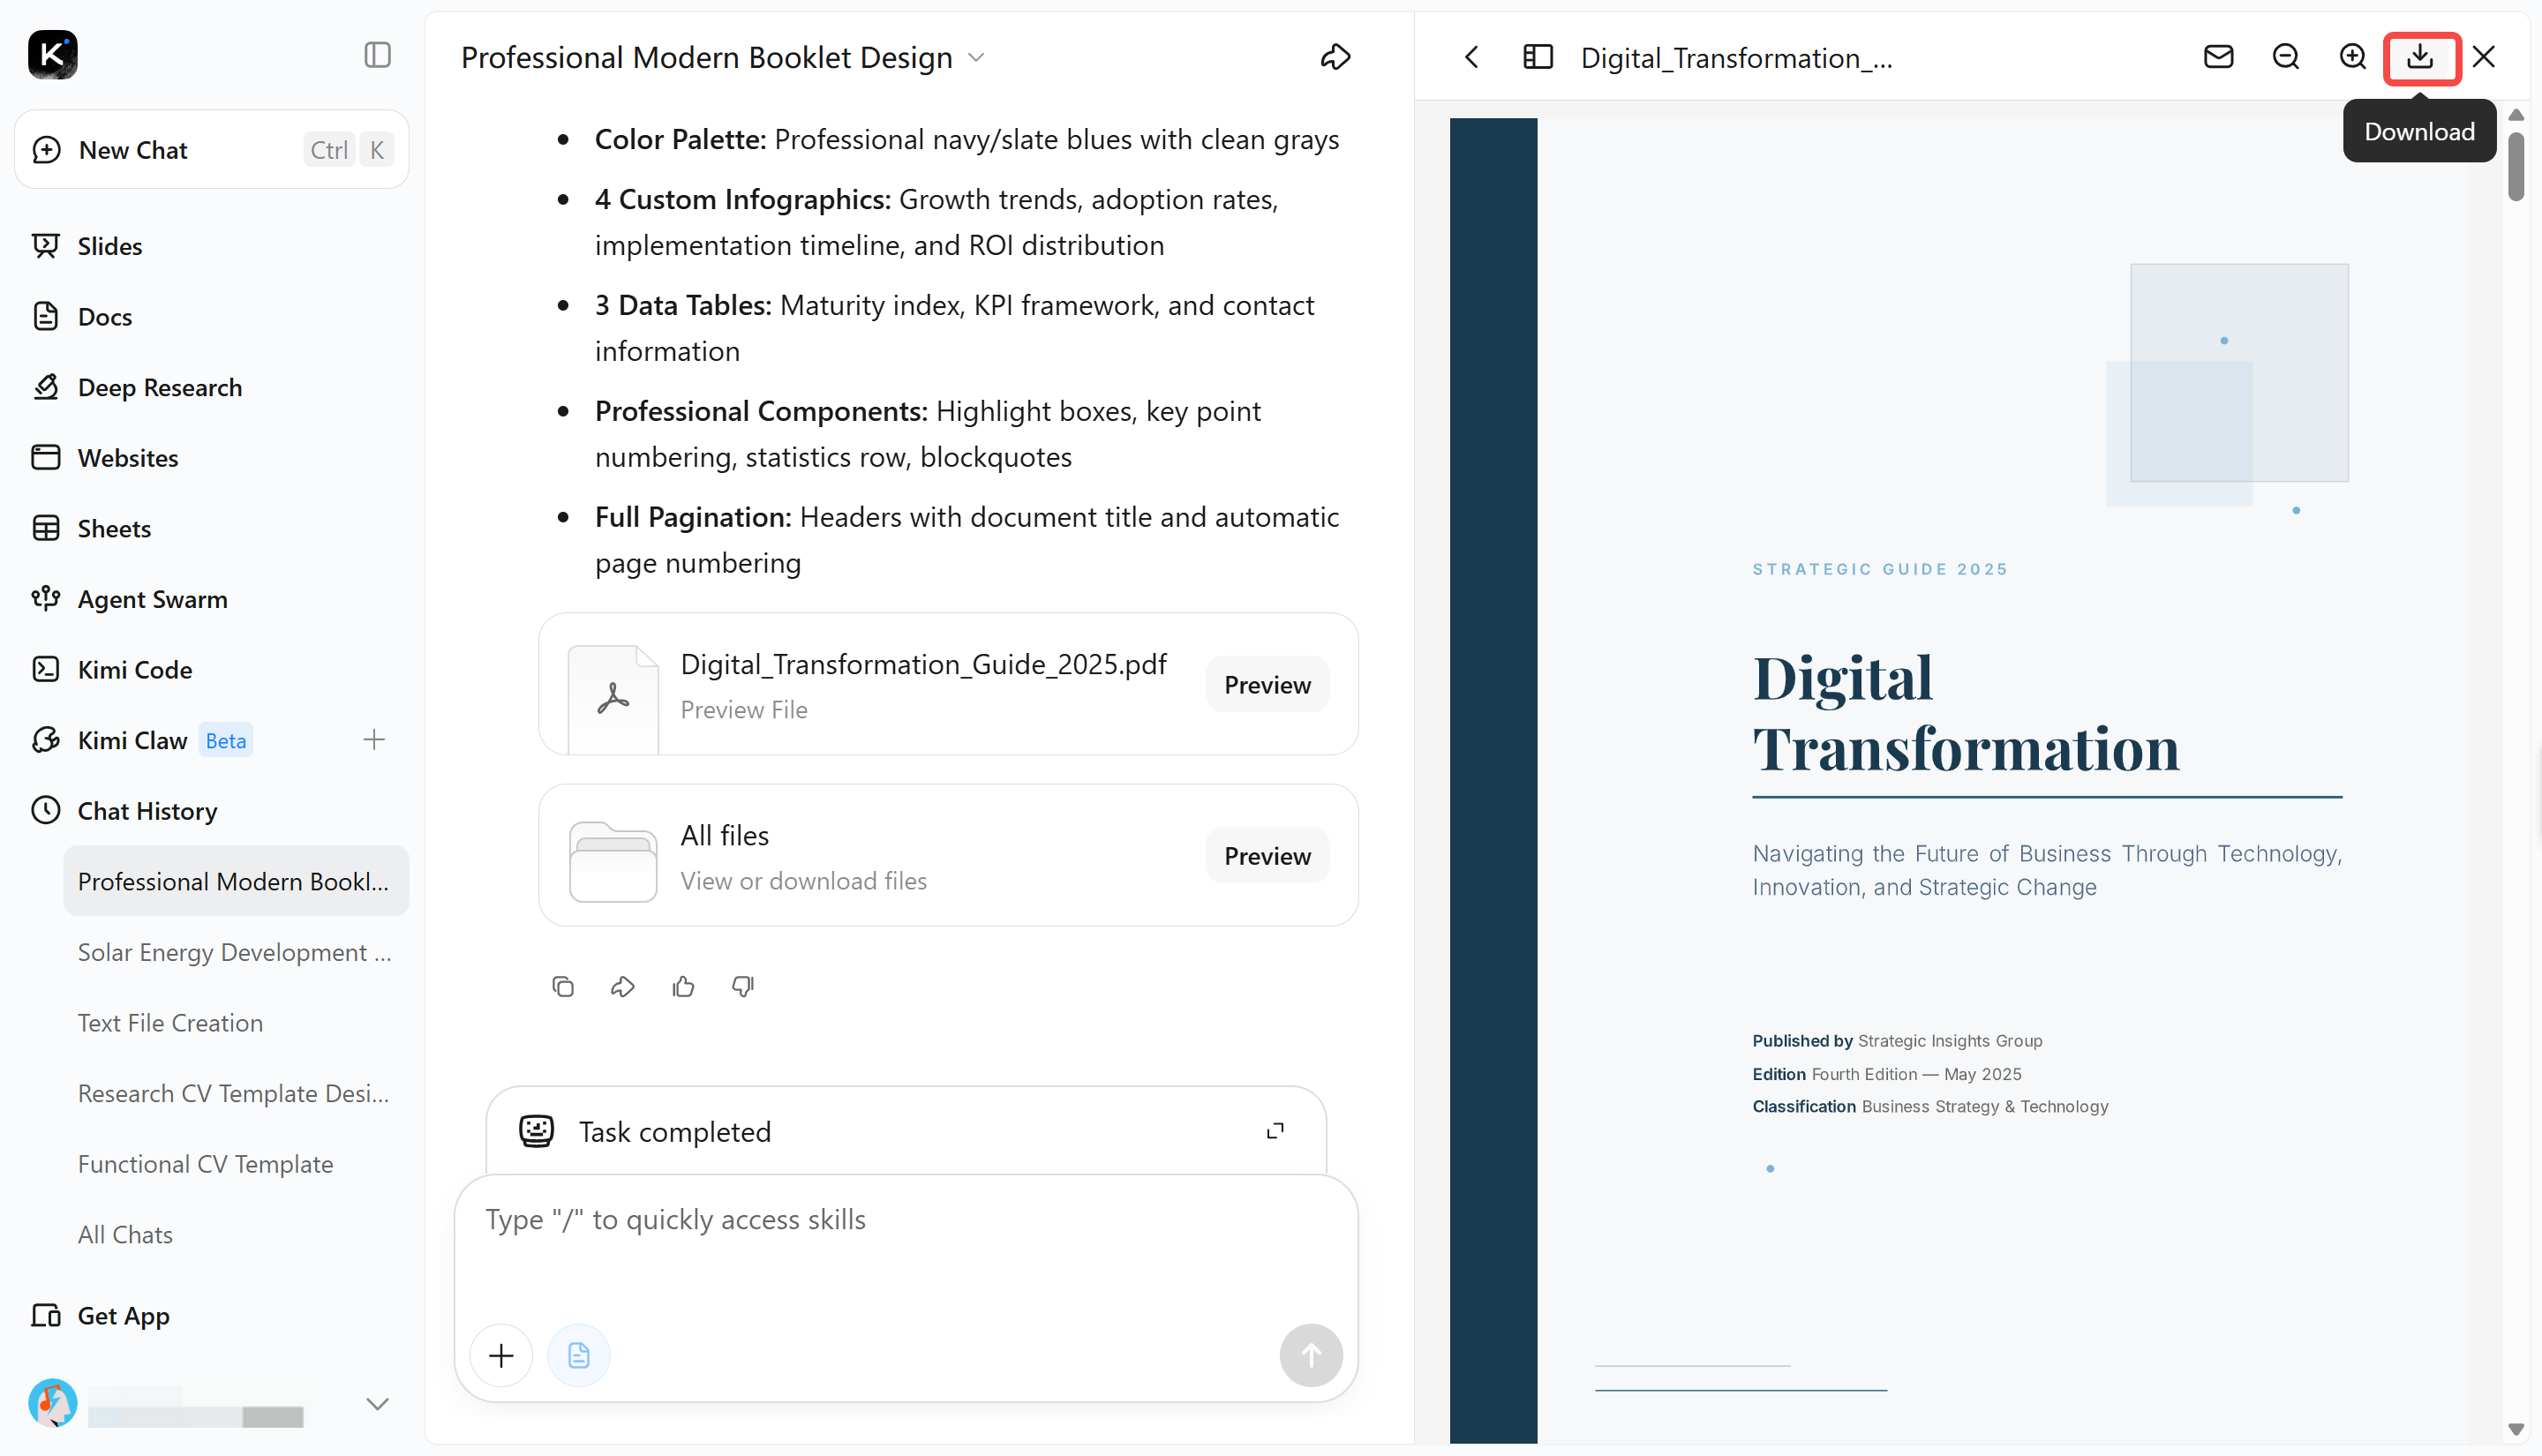This screenshot has width=2542, height=1456.
Task: Zoom out of the PDF preview
Action: pos(2285,57)
